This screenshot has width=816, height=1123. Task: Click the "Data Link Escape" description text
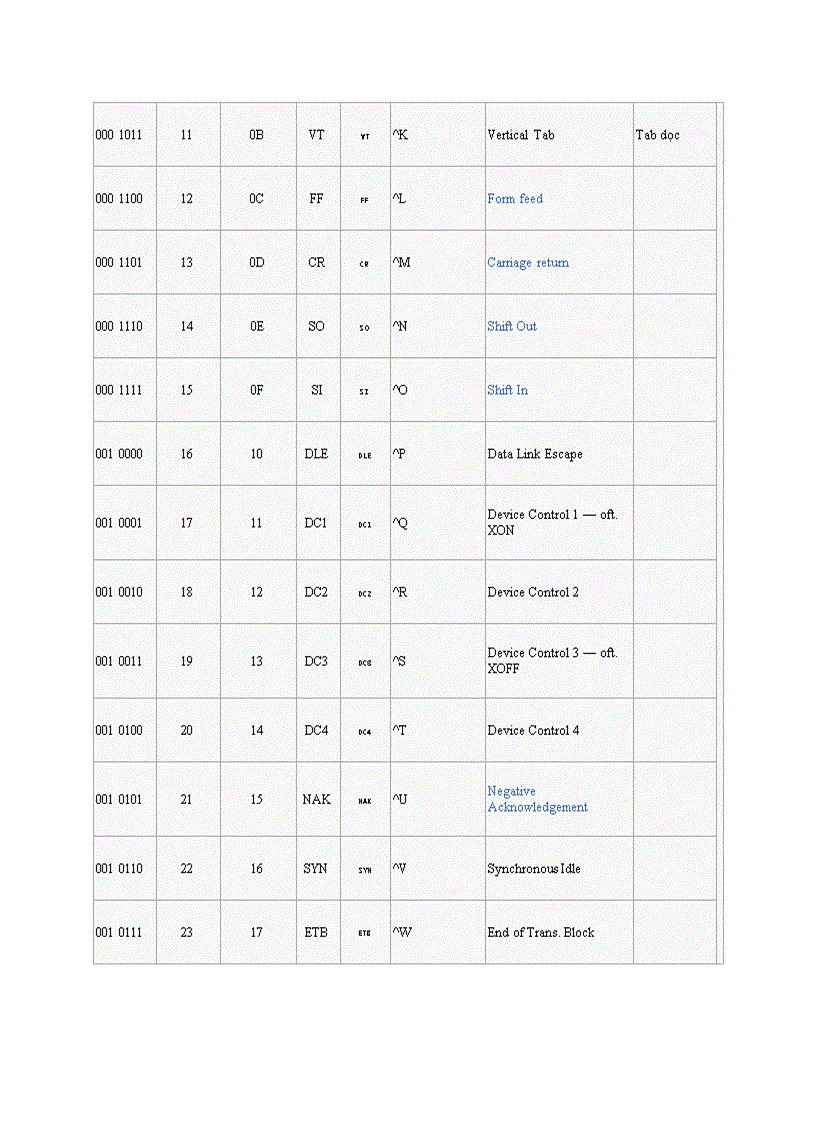[x=535, y=455]
